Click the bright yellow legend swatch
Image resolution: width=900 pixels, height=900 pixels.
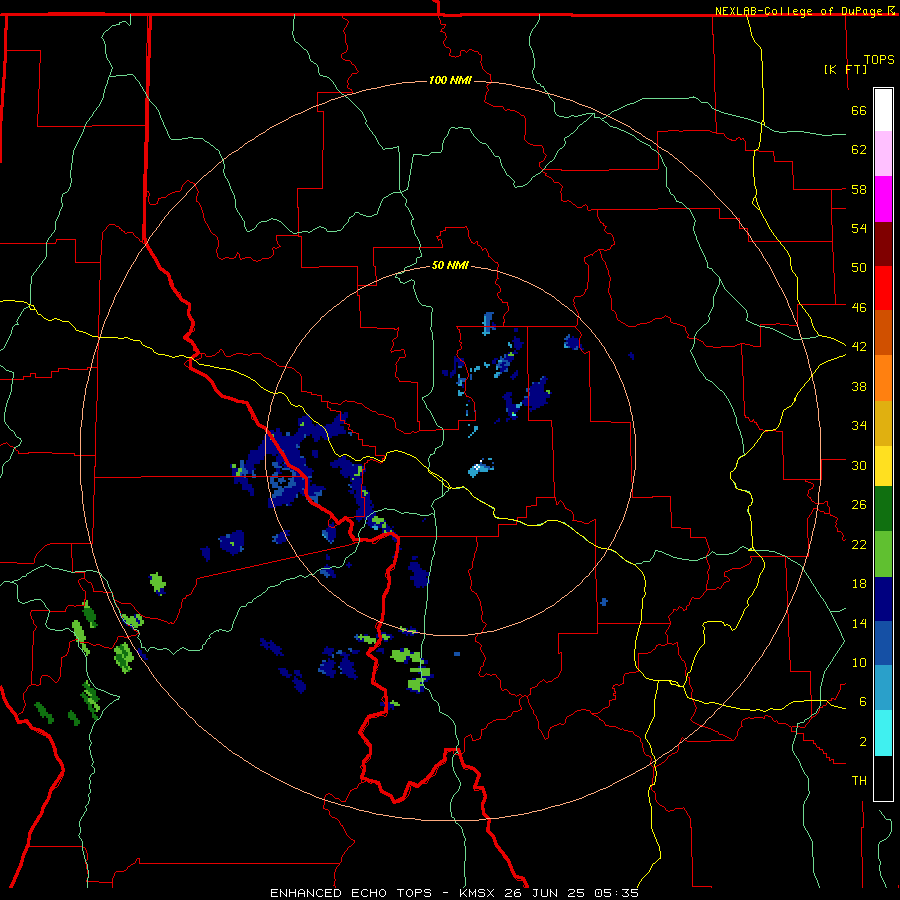(883, 466)
